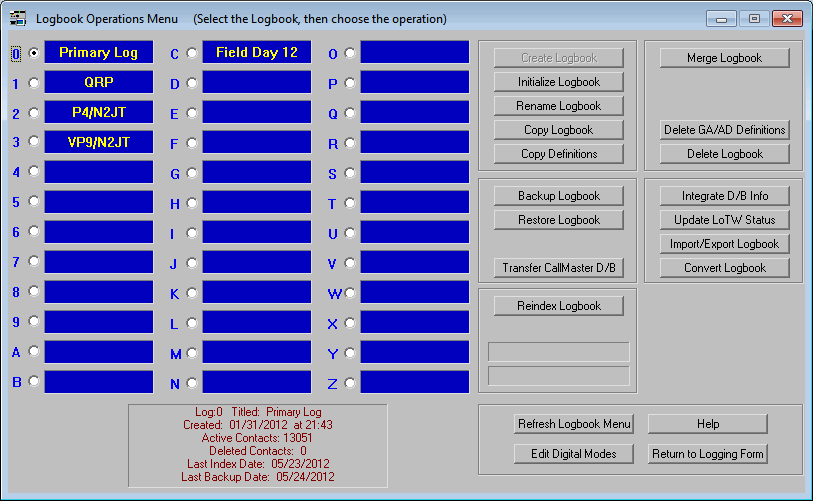Open Import/Export Logbook
This screenshot has width=813, height=501.
pyautogui.click(x=724, y=244)
